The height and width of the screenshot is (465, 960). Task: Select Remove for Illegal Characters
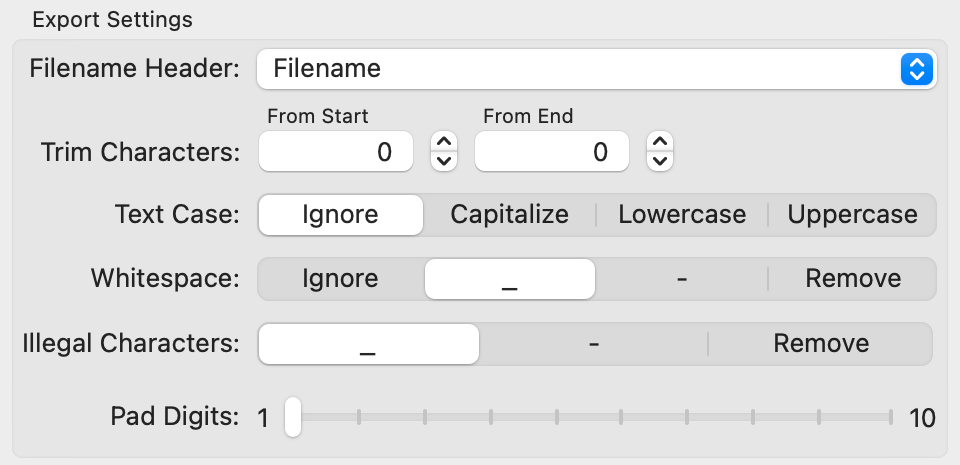click(x=820, y=344)
